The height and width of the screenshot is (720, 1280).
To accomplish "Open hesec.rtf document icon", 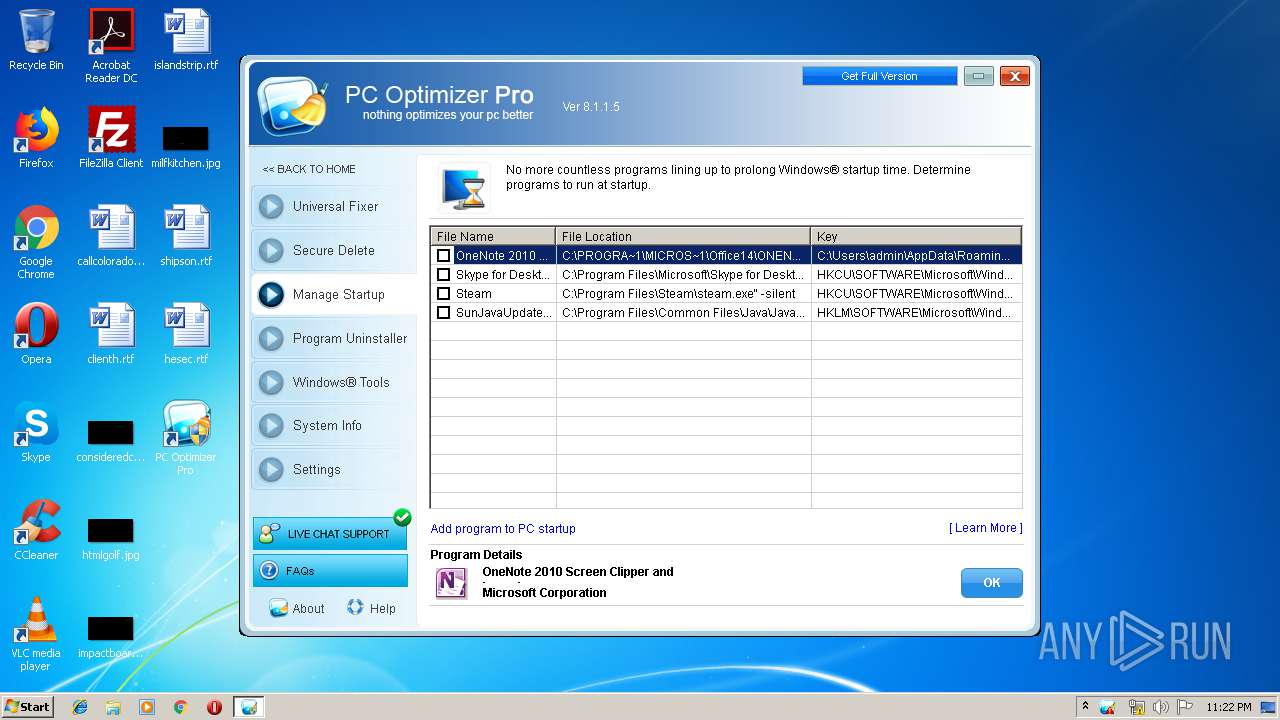I will pos(186,334).
